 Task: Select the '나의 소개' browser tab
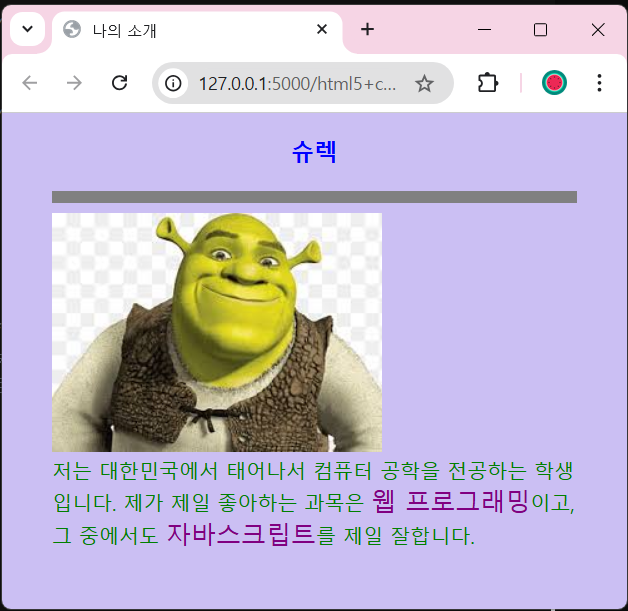197,30
